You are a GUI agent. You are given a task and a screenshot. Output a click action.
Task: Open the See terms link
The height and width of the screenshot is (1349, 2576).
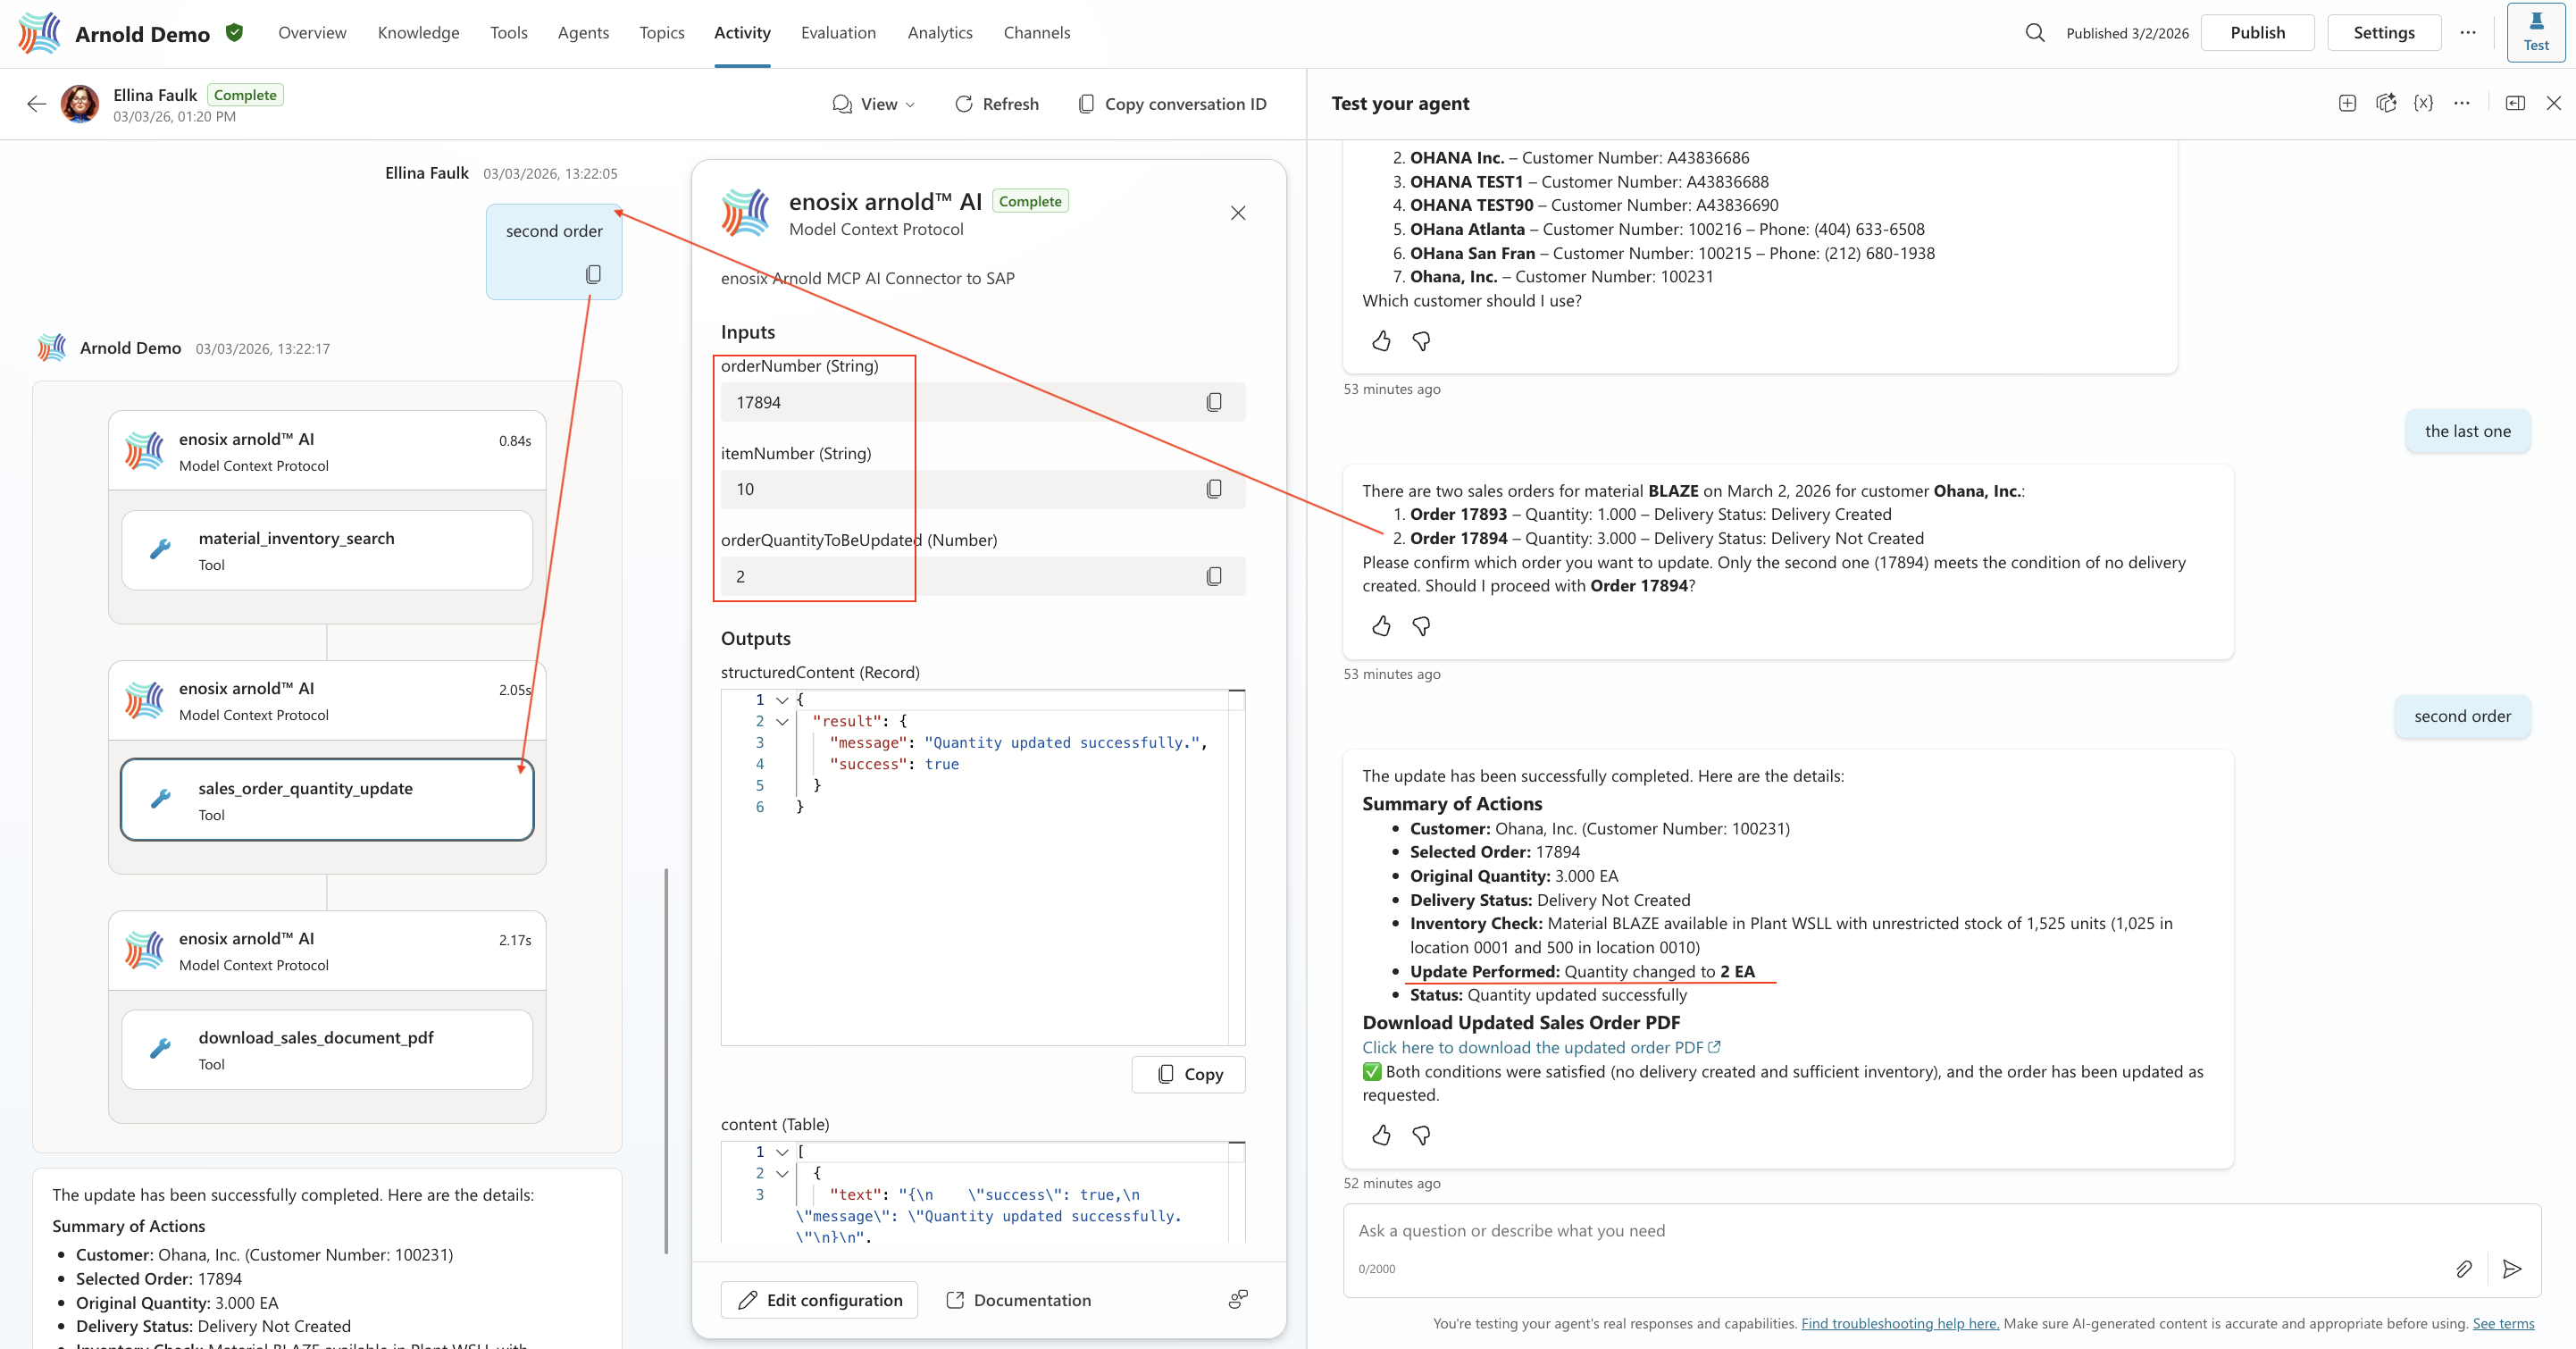click(x=2503, y=1323)
